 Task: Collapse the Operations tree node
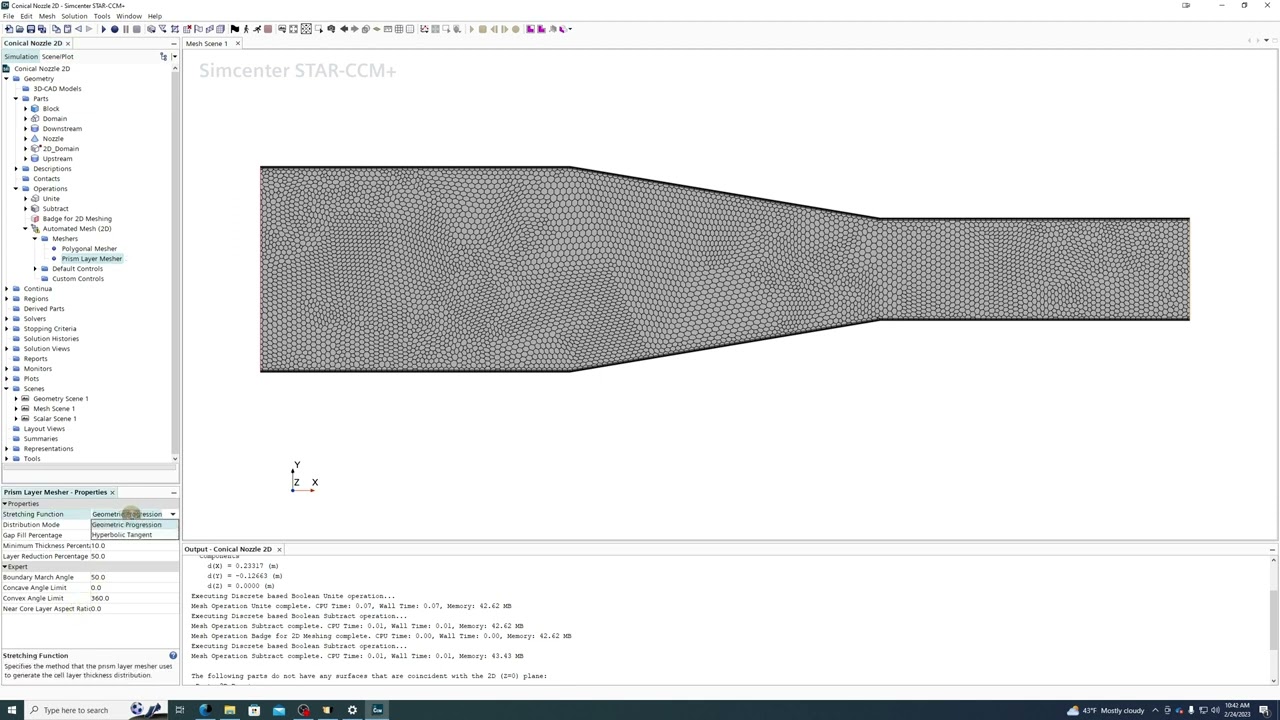pyautogui.click(x=15, y=188)
